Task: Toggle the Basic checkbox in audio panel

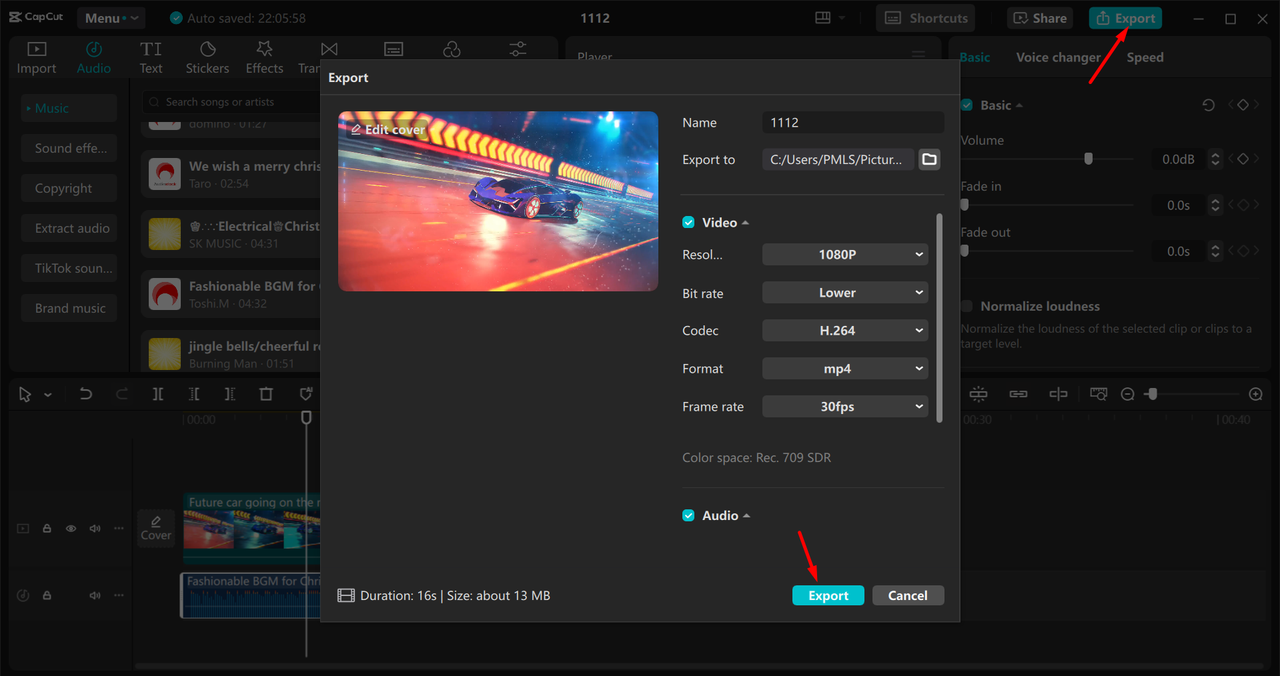Action: (x=966, y=105)
